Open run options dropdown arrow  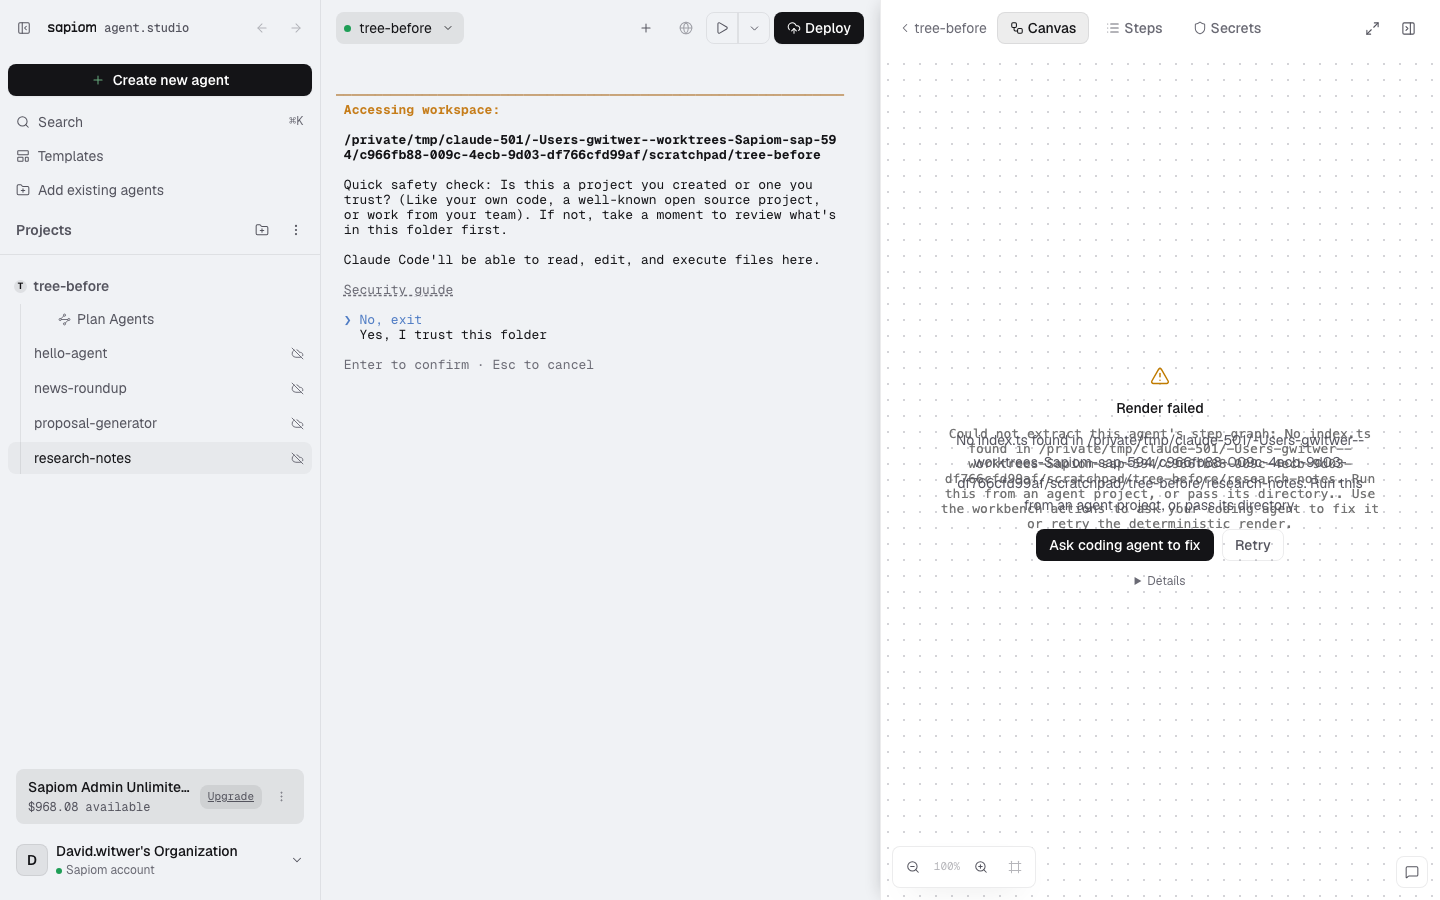(754, 28)
